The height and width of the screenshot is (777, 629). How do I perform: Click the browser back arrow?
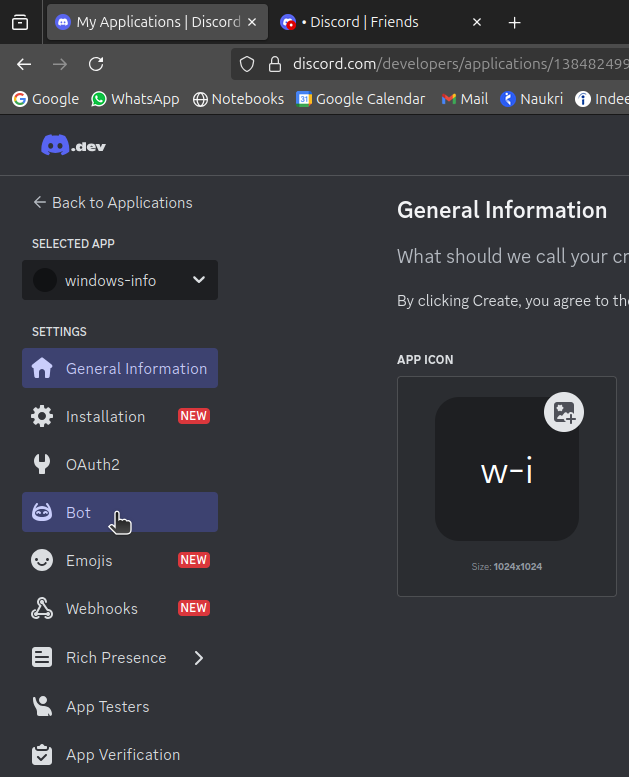(24, 64)
